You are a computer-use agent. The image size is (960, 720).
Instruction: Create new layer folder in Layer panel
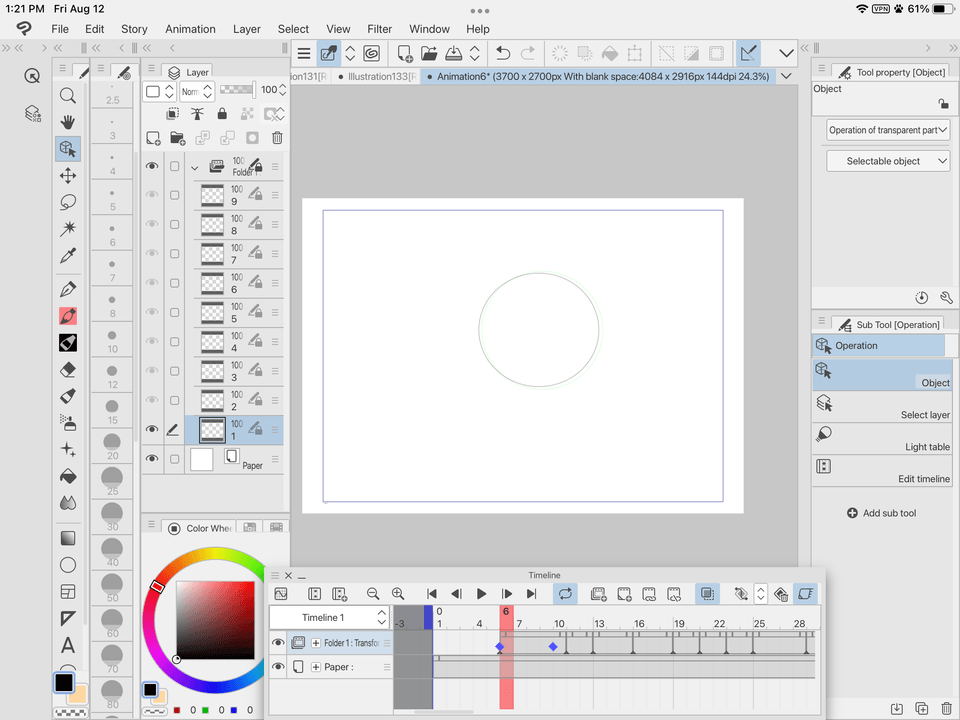tap(178, 138)
